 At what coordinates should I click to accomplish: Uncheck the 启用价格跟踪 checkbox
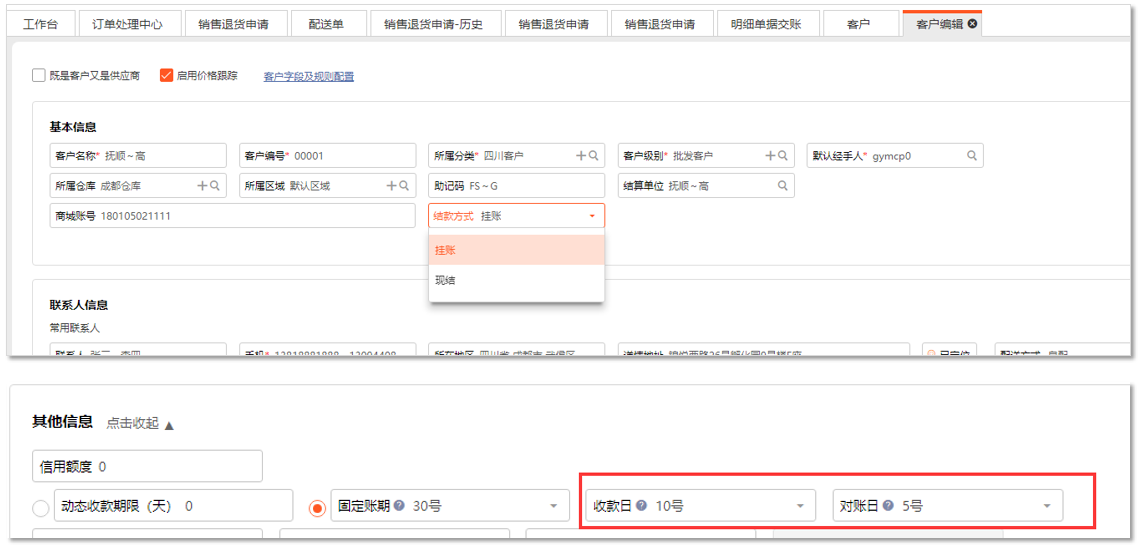click(x=166, y=75)
